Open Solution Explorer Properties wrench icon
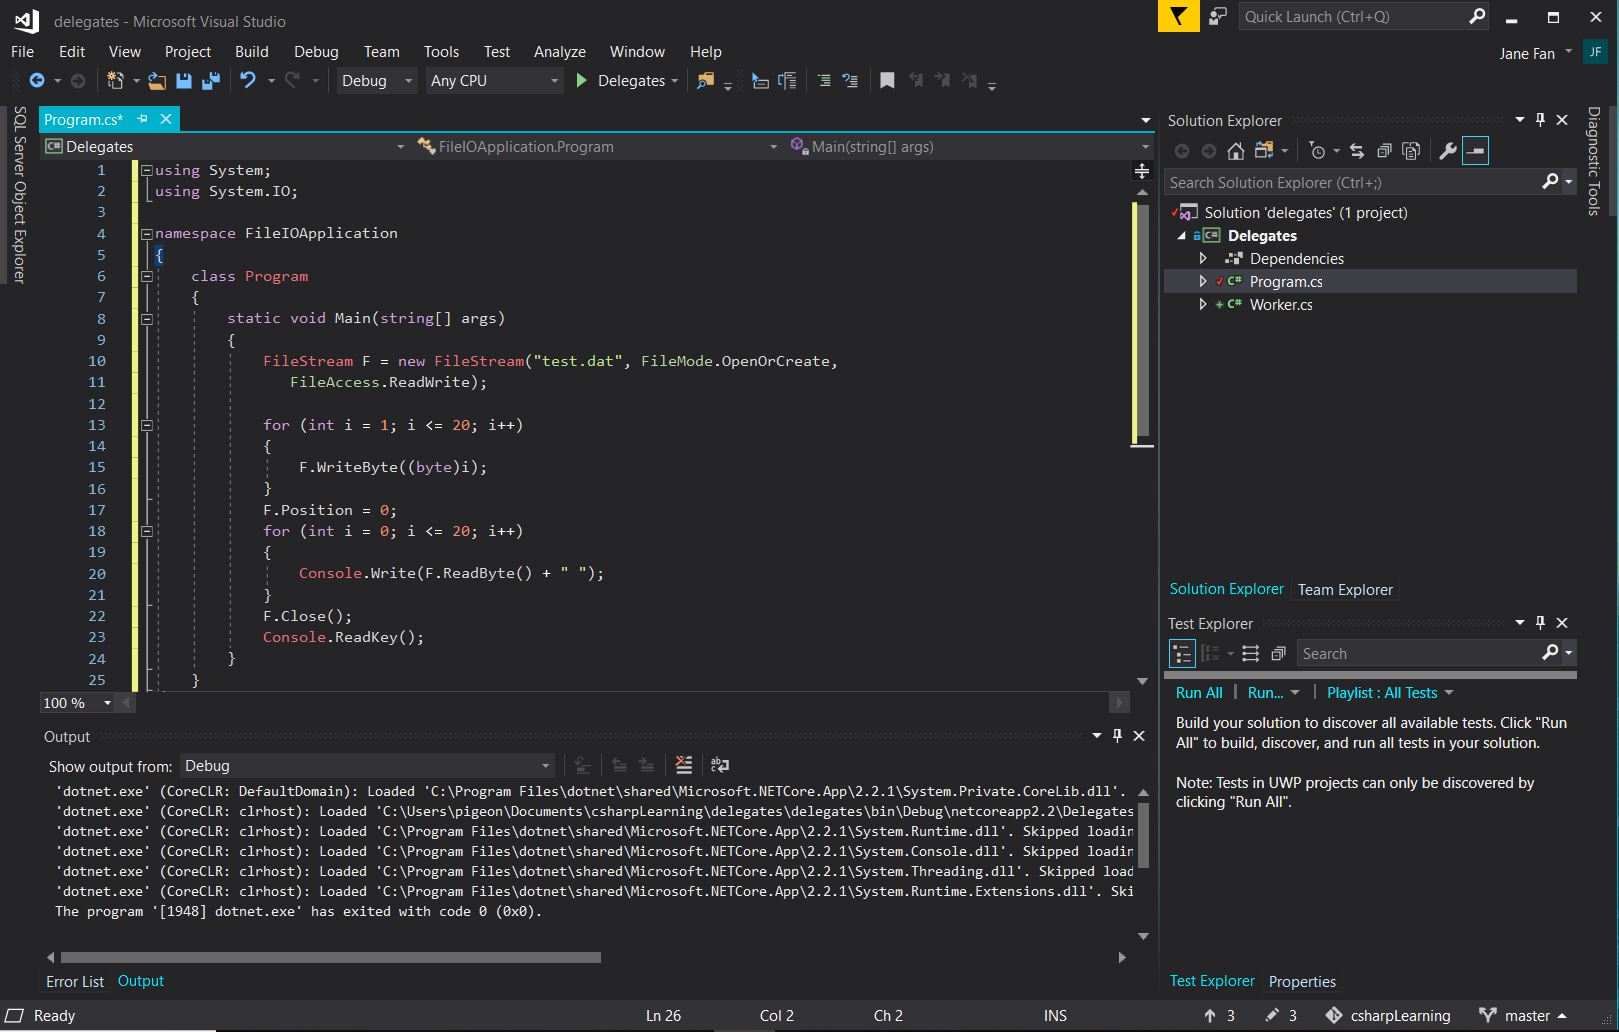 tap(1448, 150)
